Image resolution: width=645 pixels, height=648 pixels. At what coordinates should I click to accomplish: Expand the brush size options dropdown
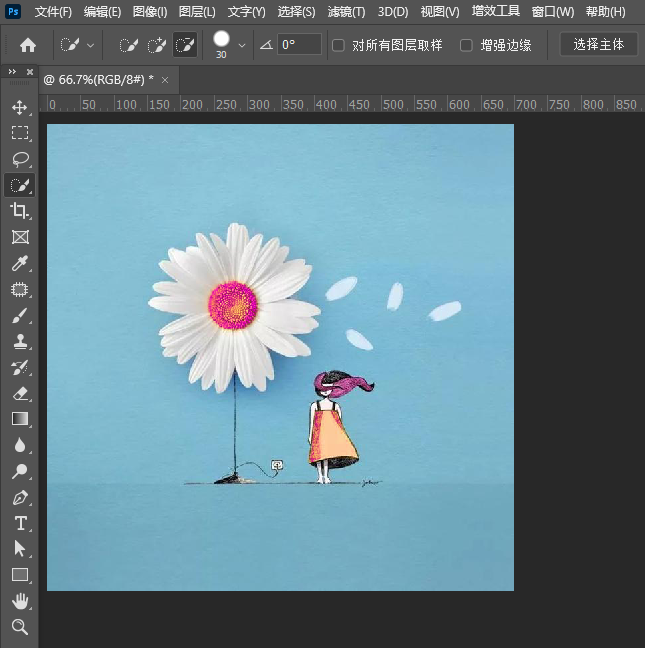click(x=242, y=45)
